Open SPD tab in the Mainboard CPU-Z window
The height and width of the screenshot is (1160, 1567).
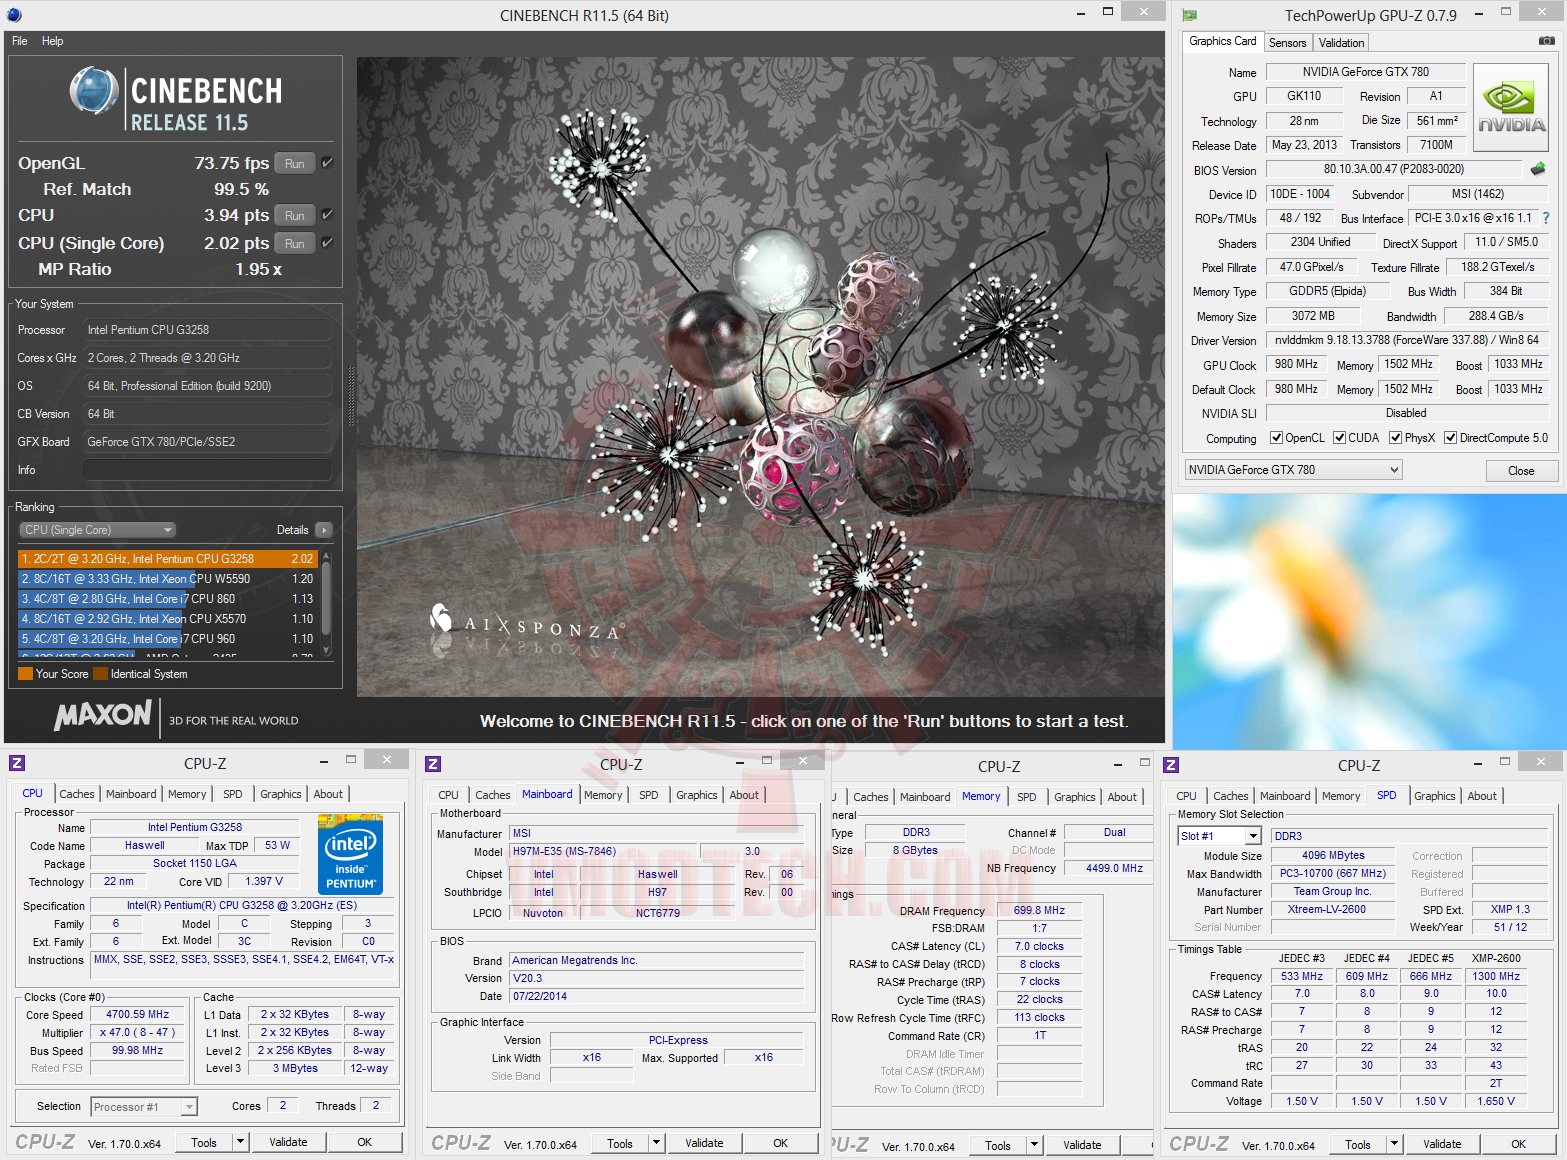coord(649,795)
